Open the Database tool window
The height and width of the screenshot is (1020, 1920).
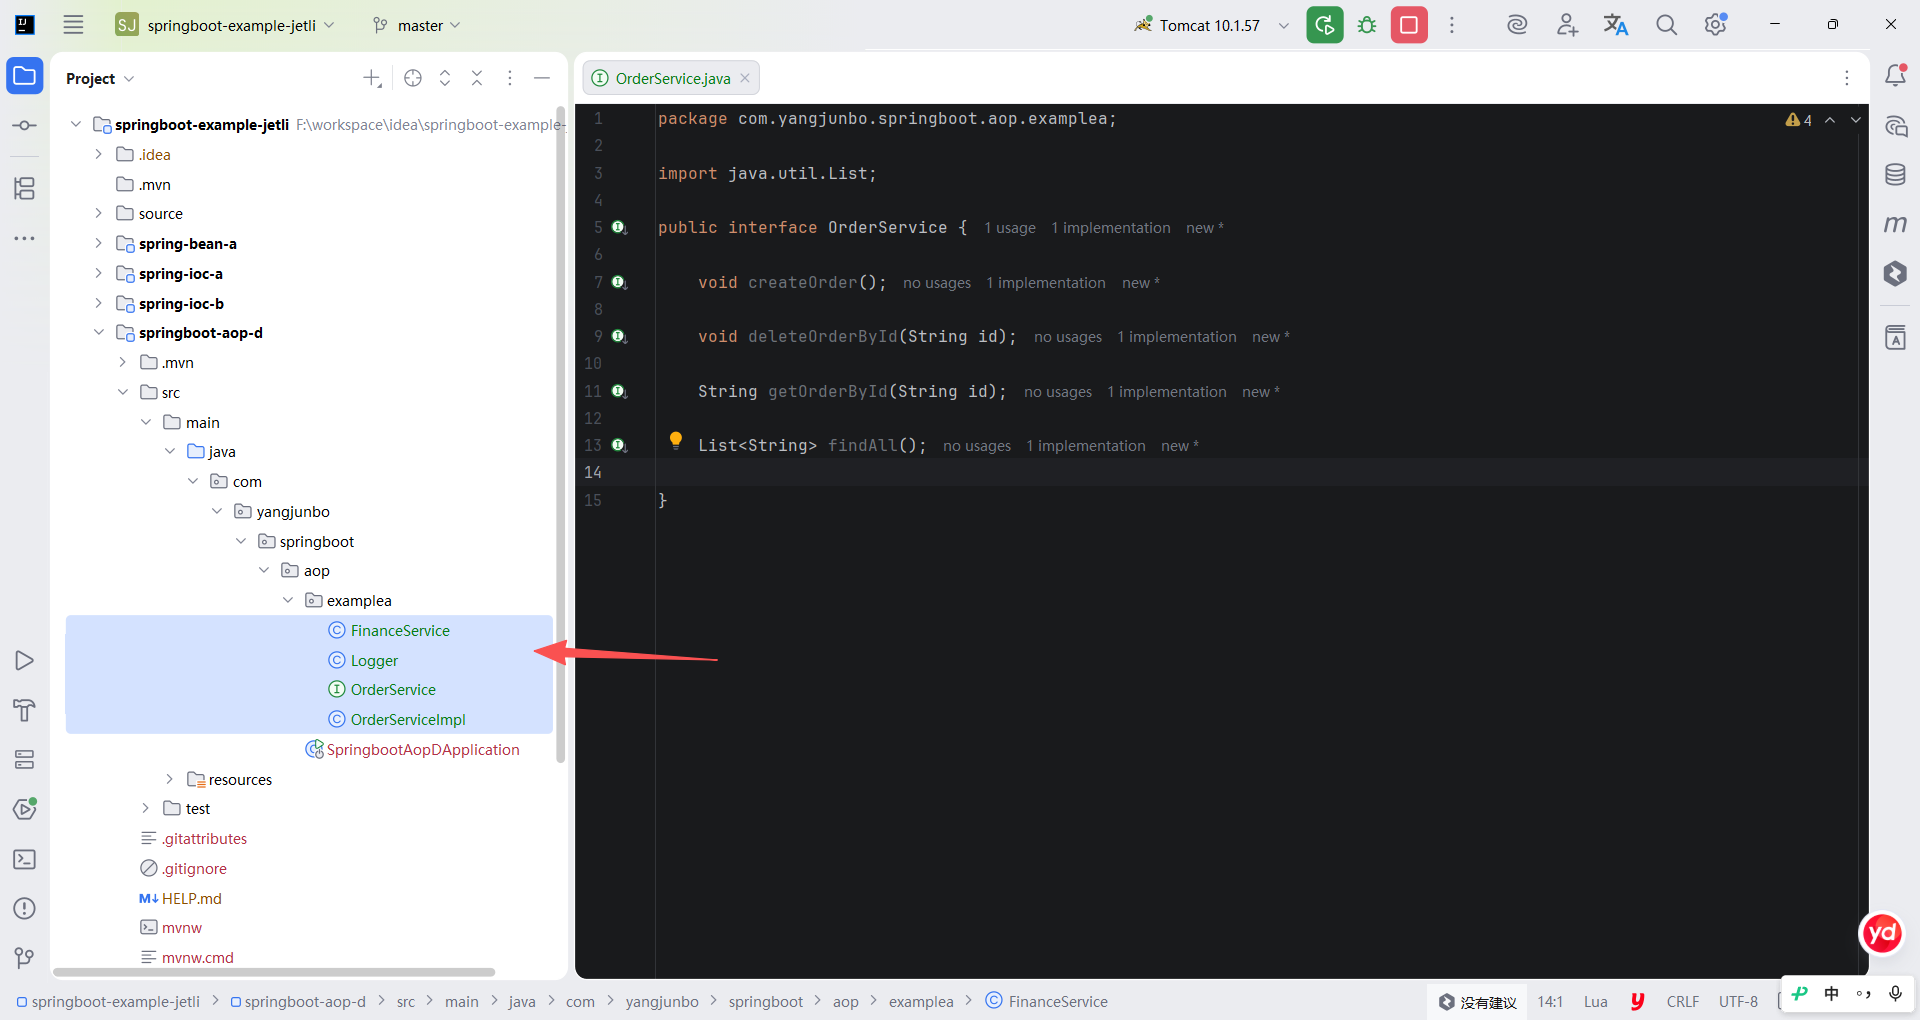pos(1895,175)
